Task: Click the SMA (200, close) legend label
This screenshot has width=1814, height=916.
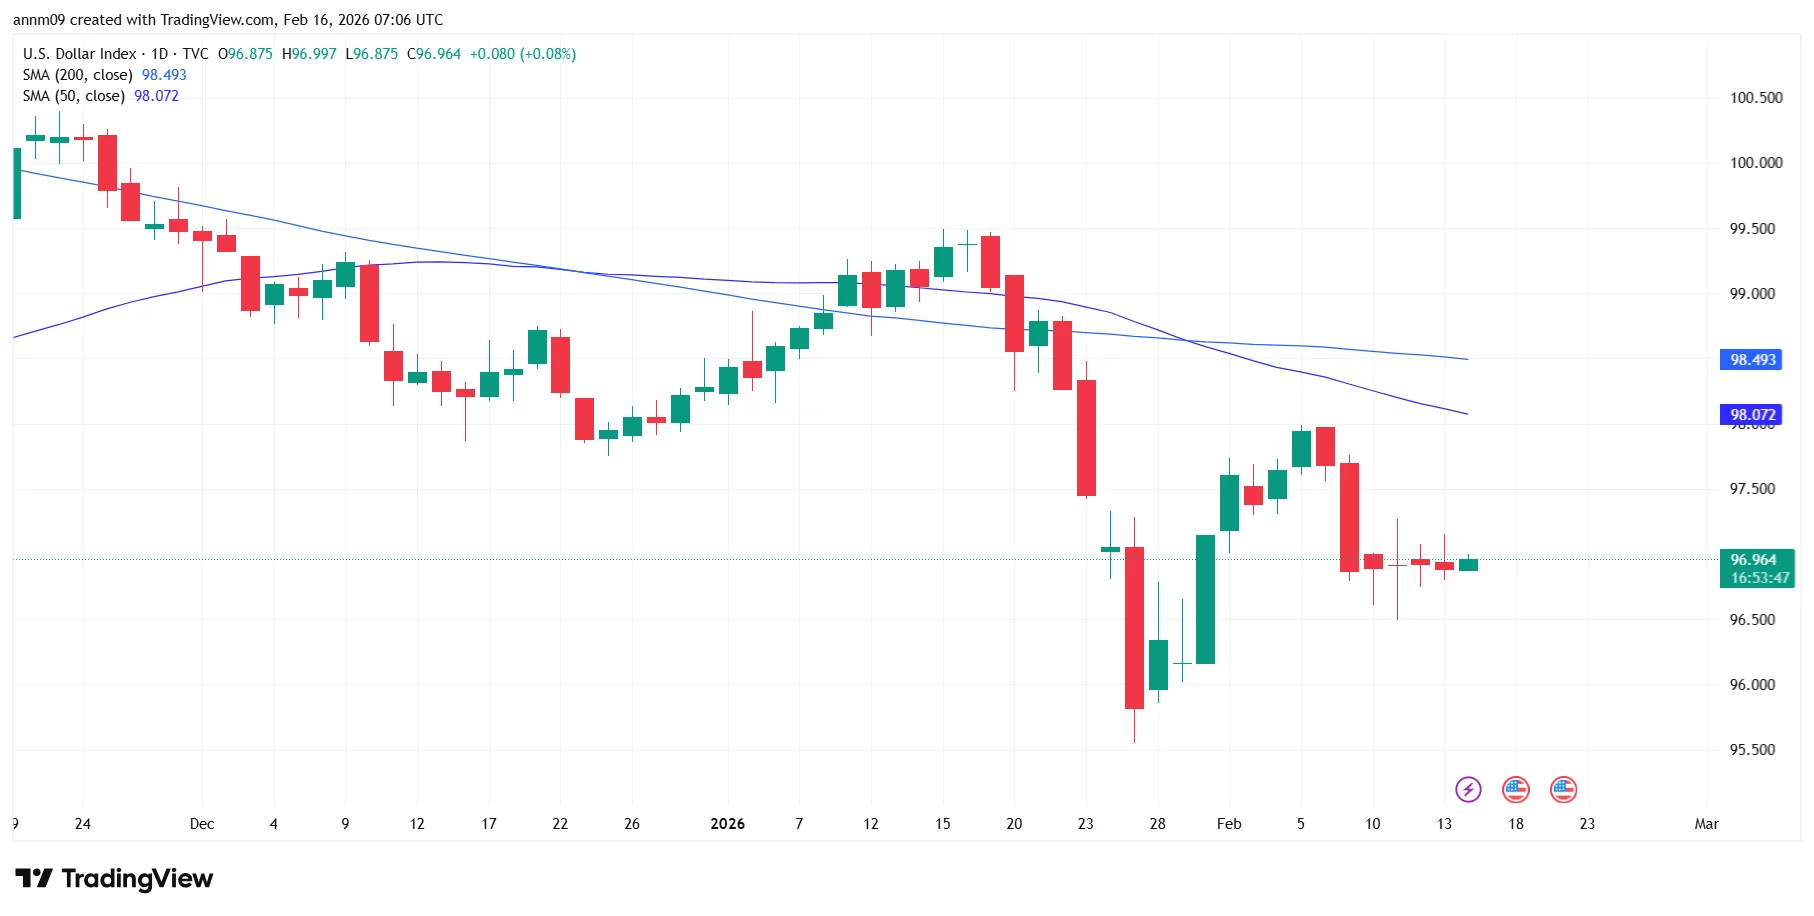Action: [78, 75]
